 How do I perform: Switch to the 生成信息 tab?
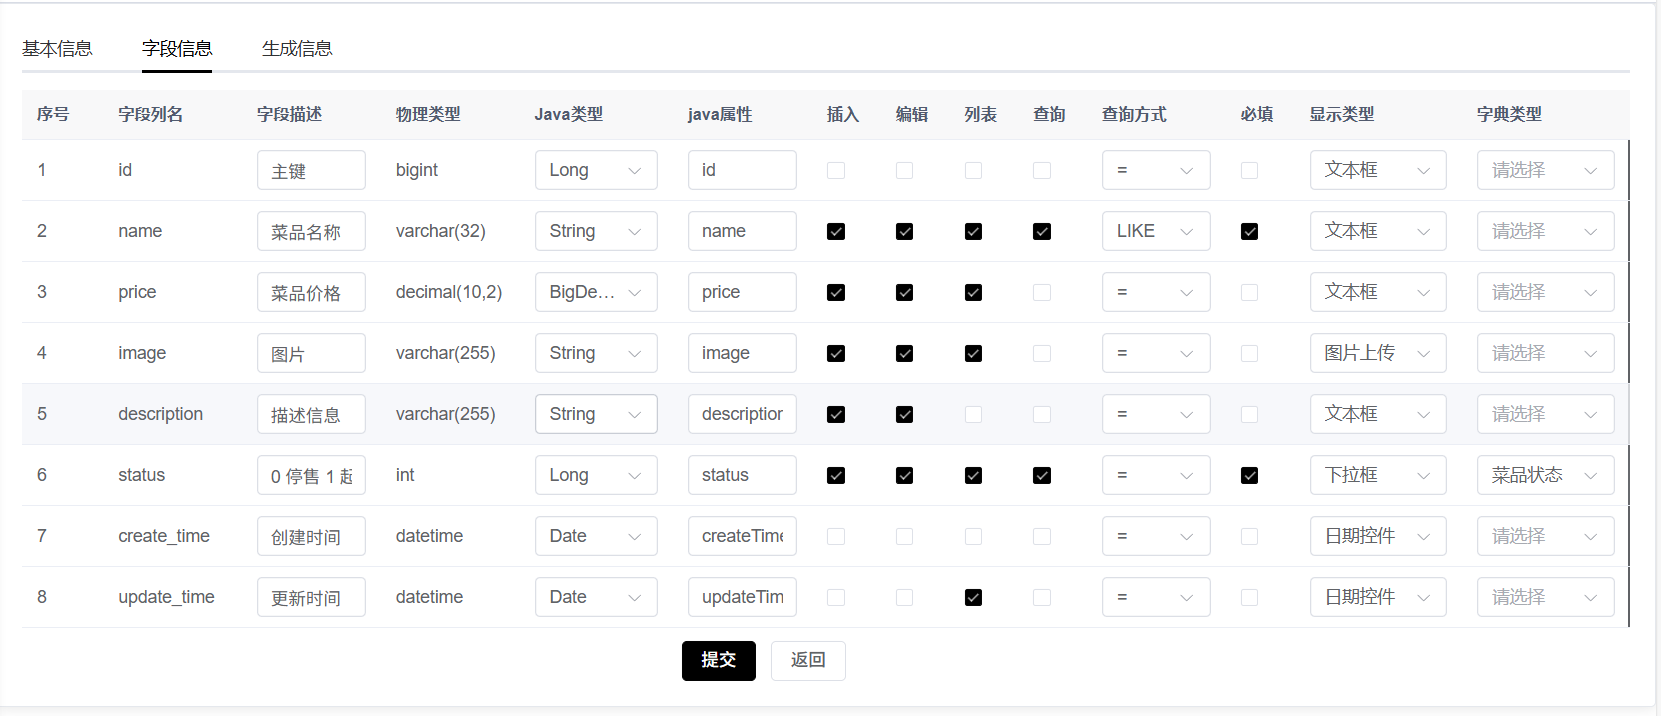coord(297,49)
